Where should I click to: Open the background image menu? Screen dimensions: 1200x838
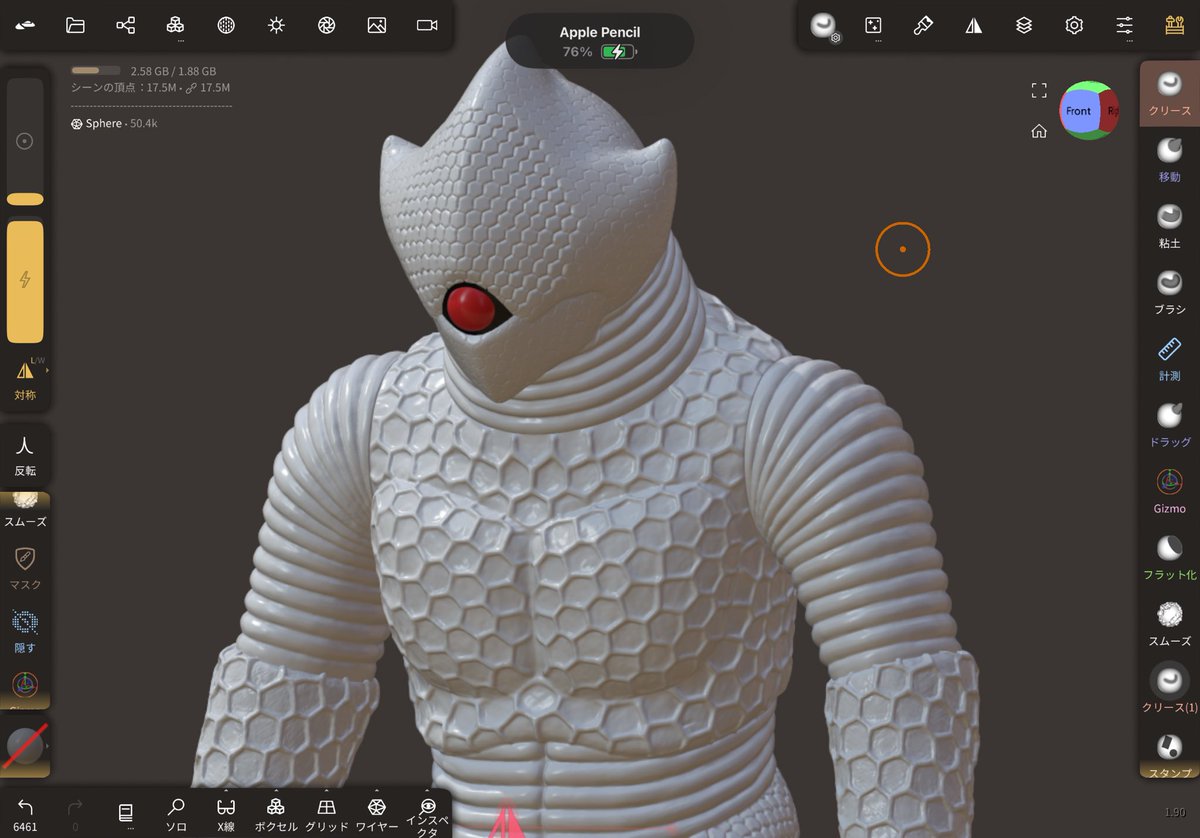point(376,25)
